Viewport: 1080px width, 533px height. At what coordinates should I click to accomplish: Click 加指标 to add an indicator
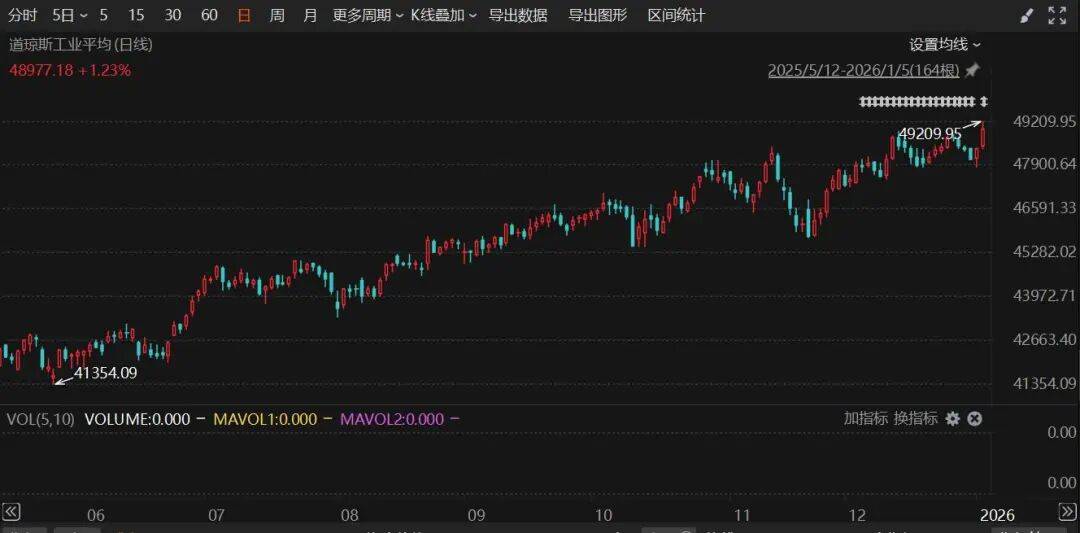click(x=865, y=419)
